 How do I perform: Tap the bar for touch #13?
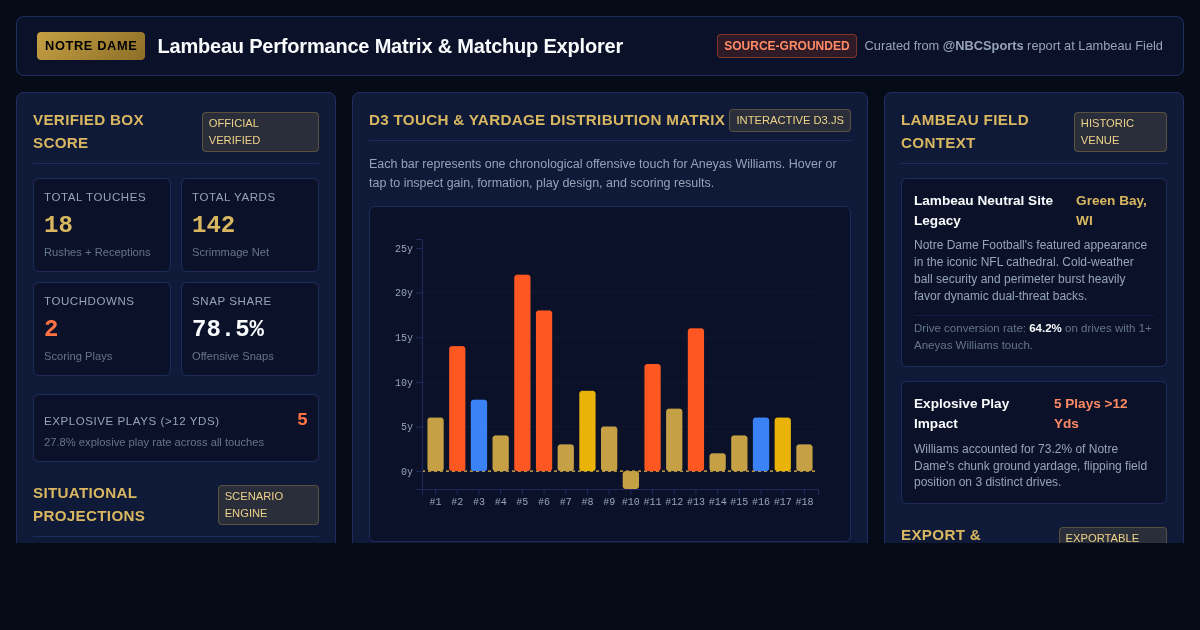tap(696, 400)
